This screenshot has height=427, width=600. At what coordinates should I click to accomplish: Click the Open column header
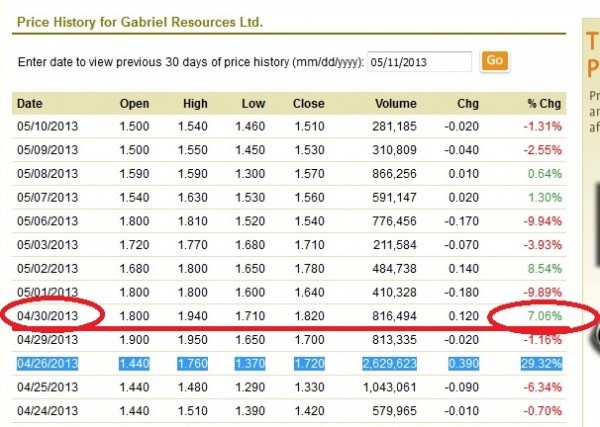134,104
